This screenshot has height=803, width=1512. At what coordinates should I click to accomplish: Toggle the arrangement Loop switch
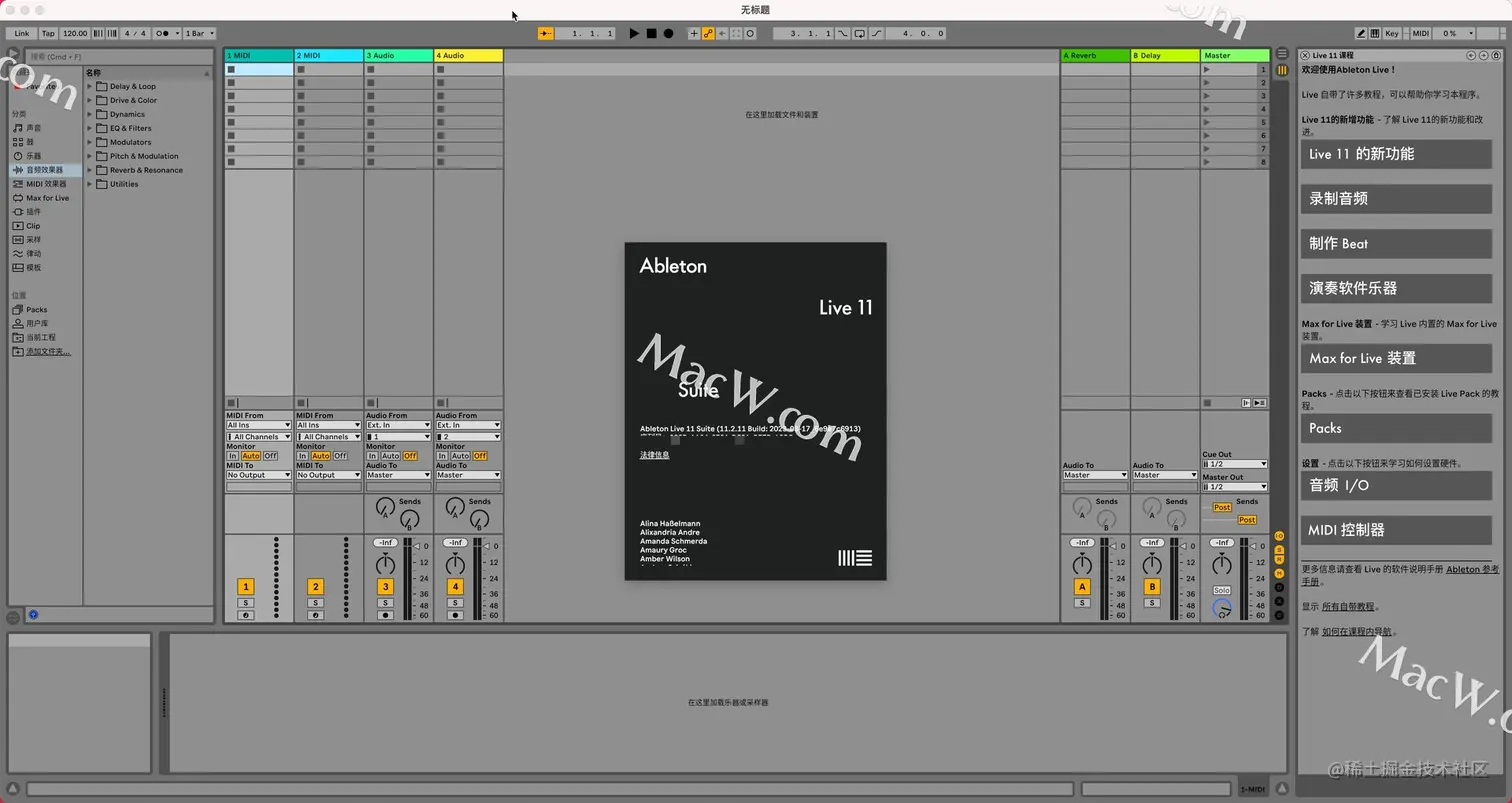860,33
